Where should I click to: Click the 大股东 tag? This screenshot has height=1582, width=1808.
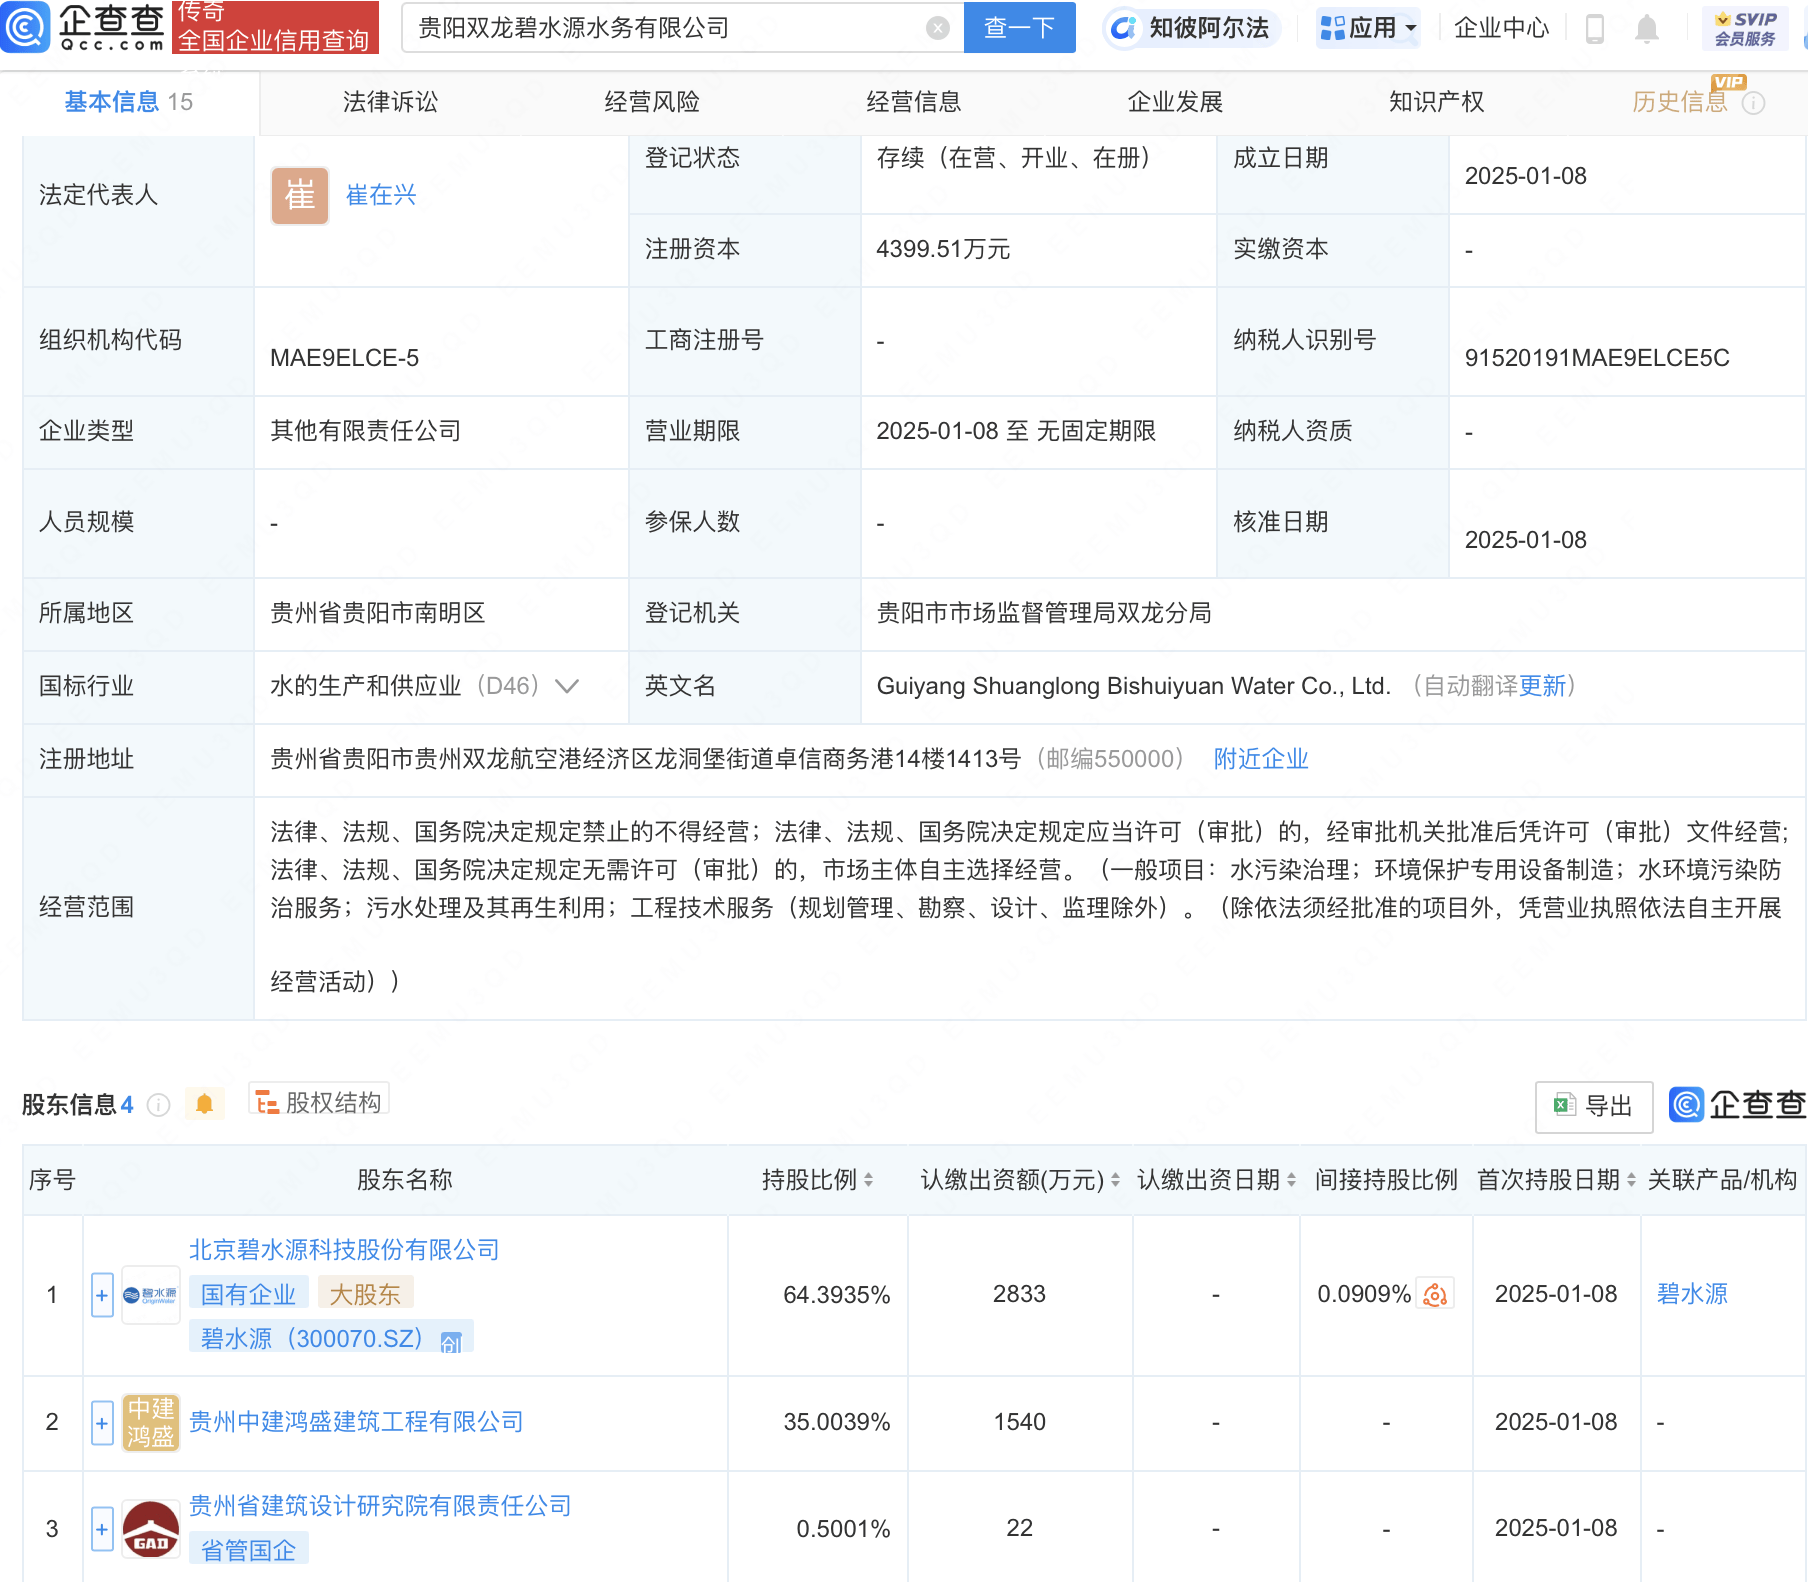365,1295
